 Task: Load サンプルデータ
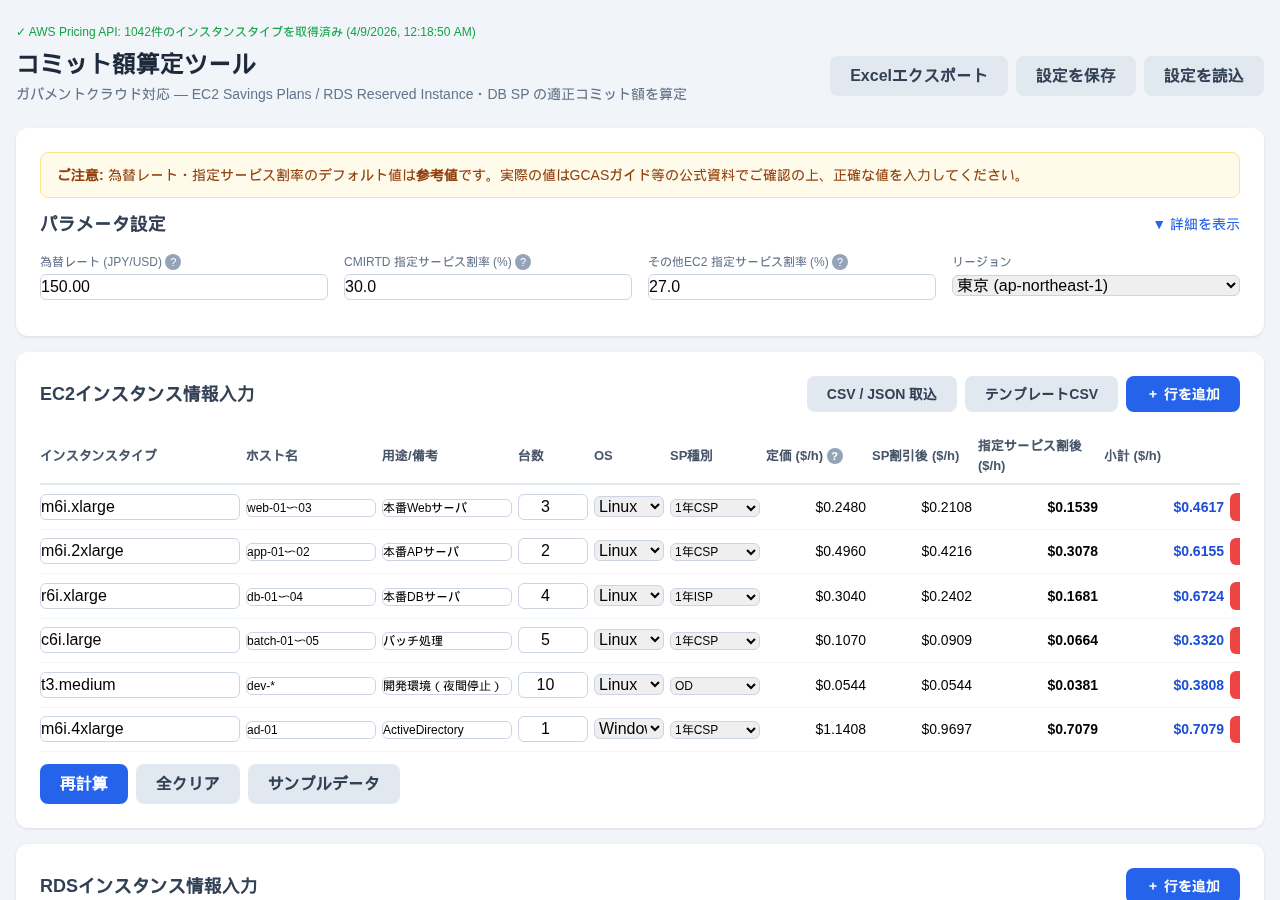pyautogui.click(x=324, y=784)
